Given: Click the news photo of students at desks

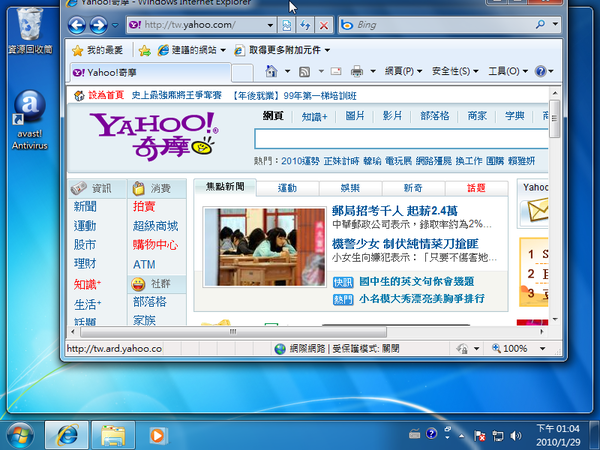Looking at the screenshot, I should point(264,247).
